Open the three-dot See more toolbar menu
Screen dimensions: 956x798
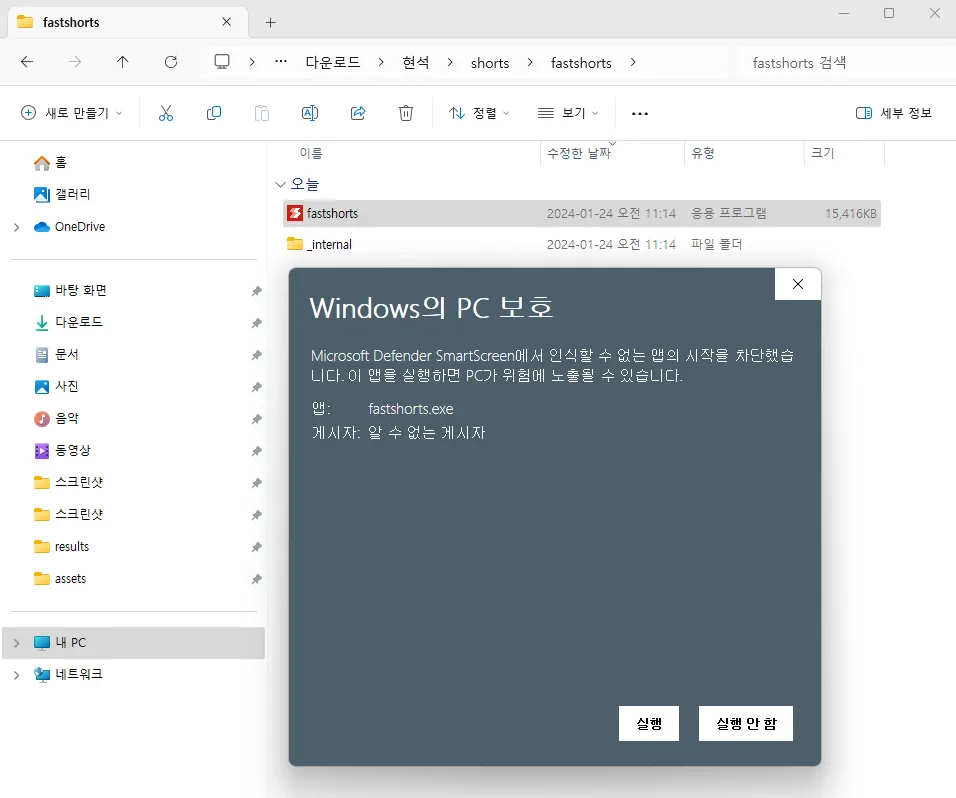pos(640,113)
